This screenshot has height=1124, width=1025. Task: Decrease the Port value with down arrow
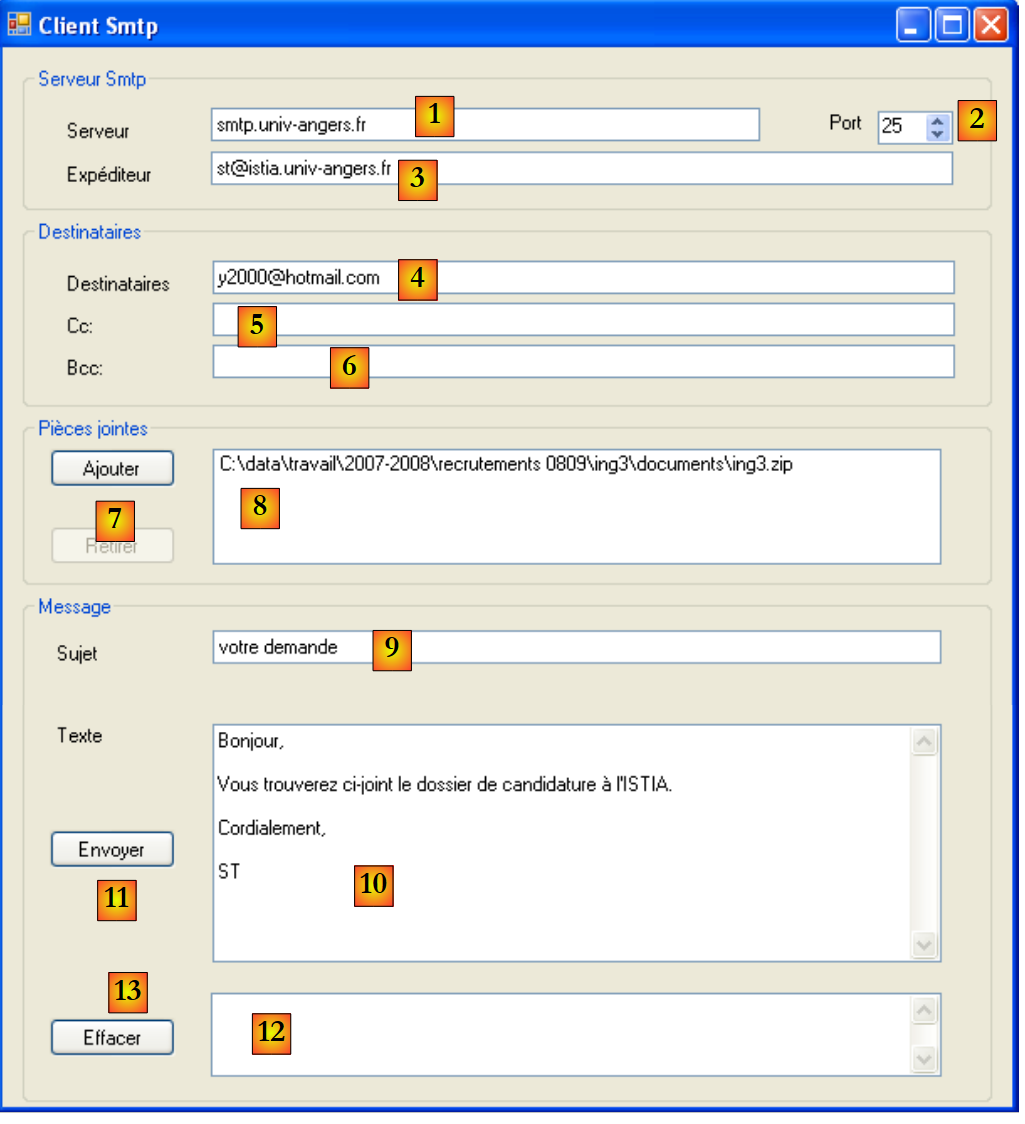pos(937,133)
